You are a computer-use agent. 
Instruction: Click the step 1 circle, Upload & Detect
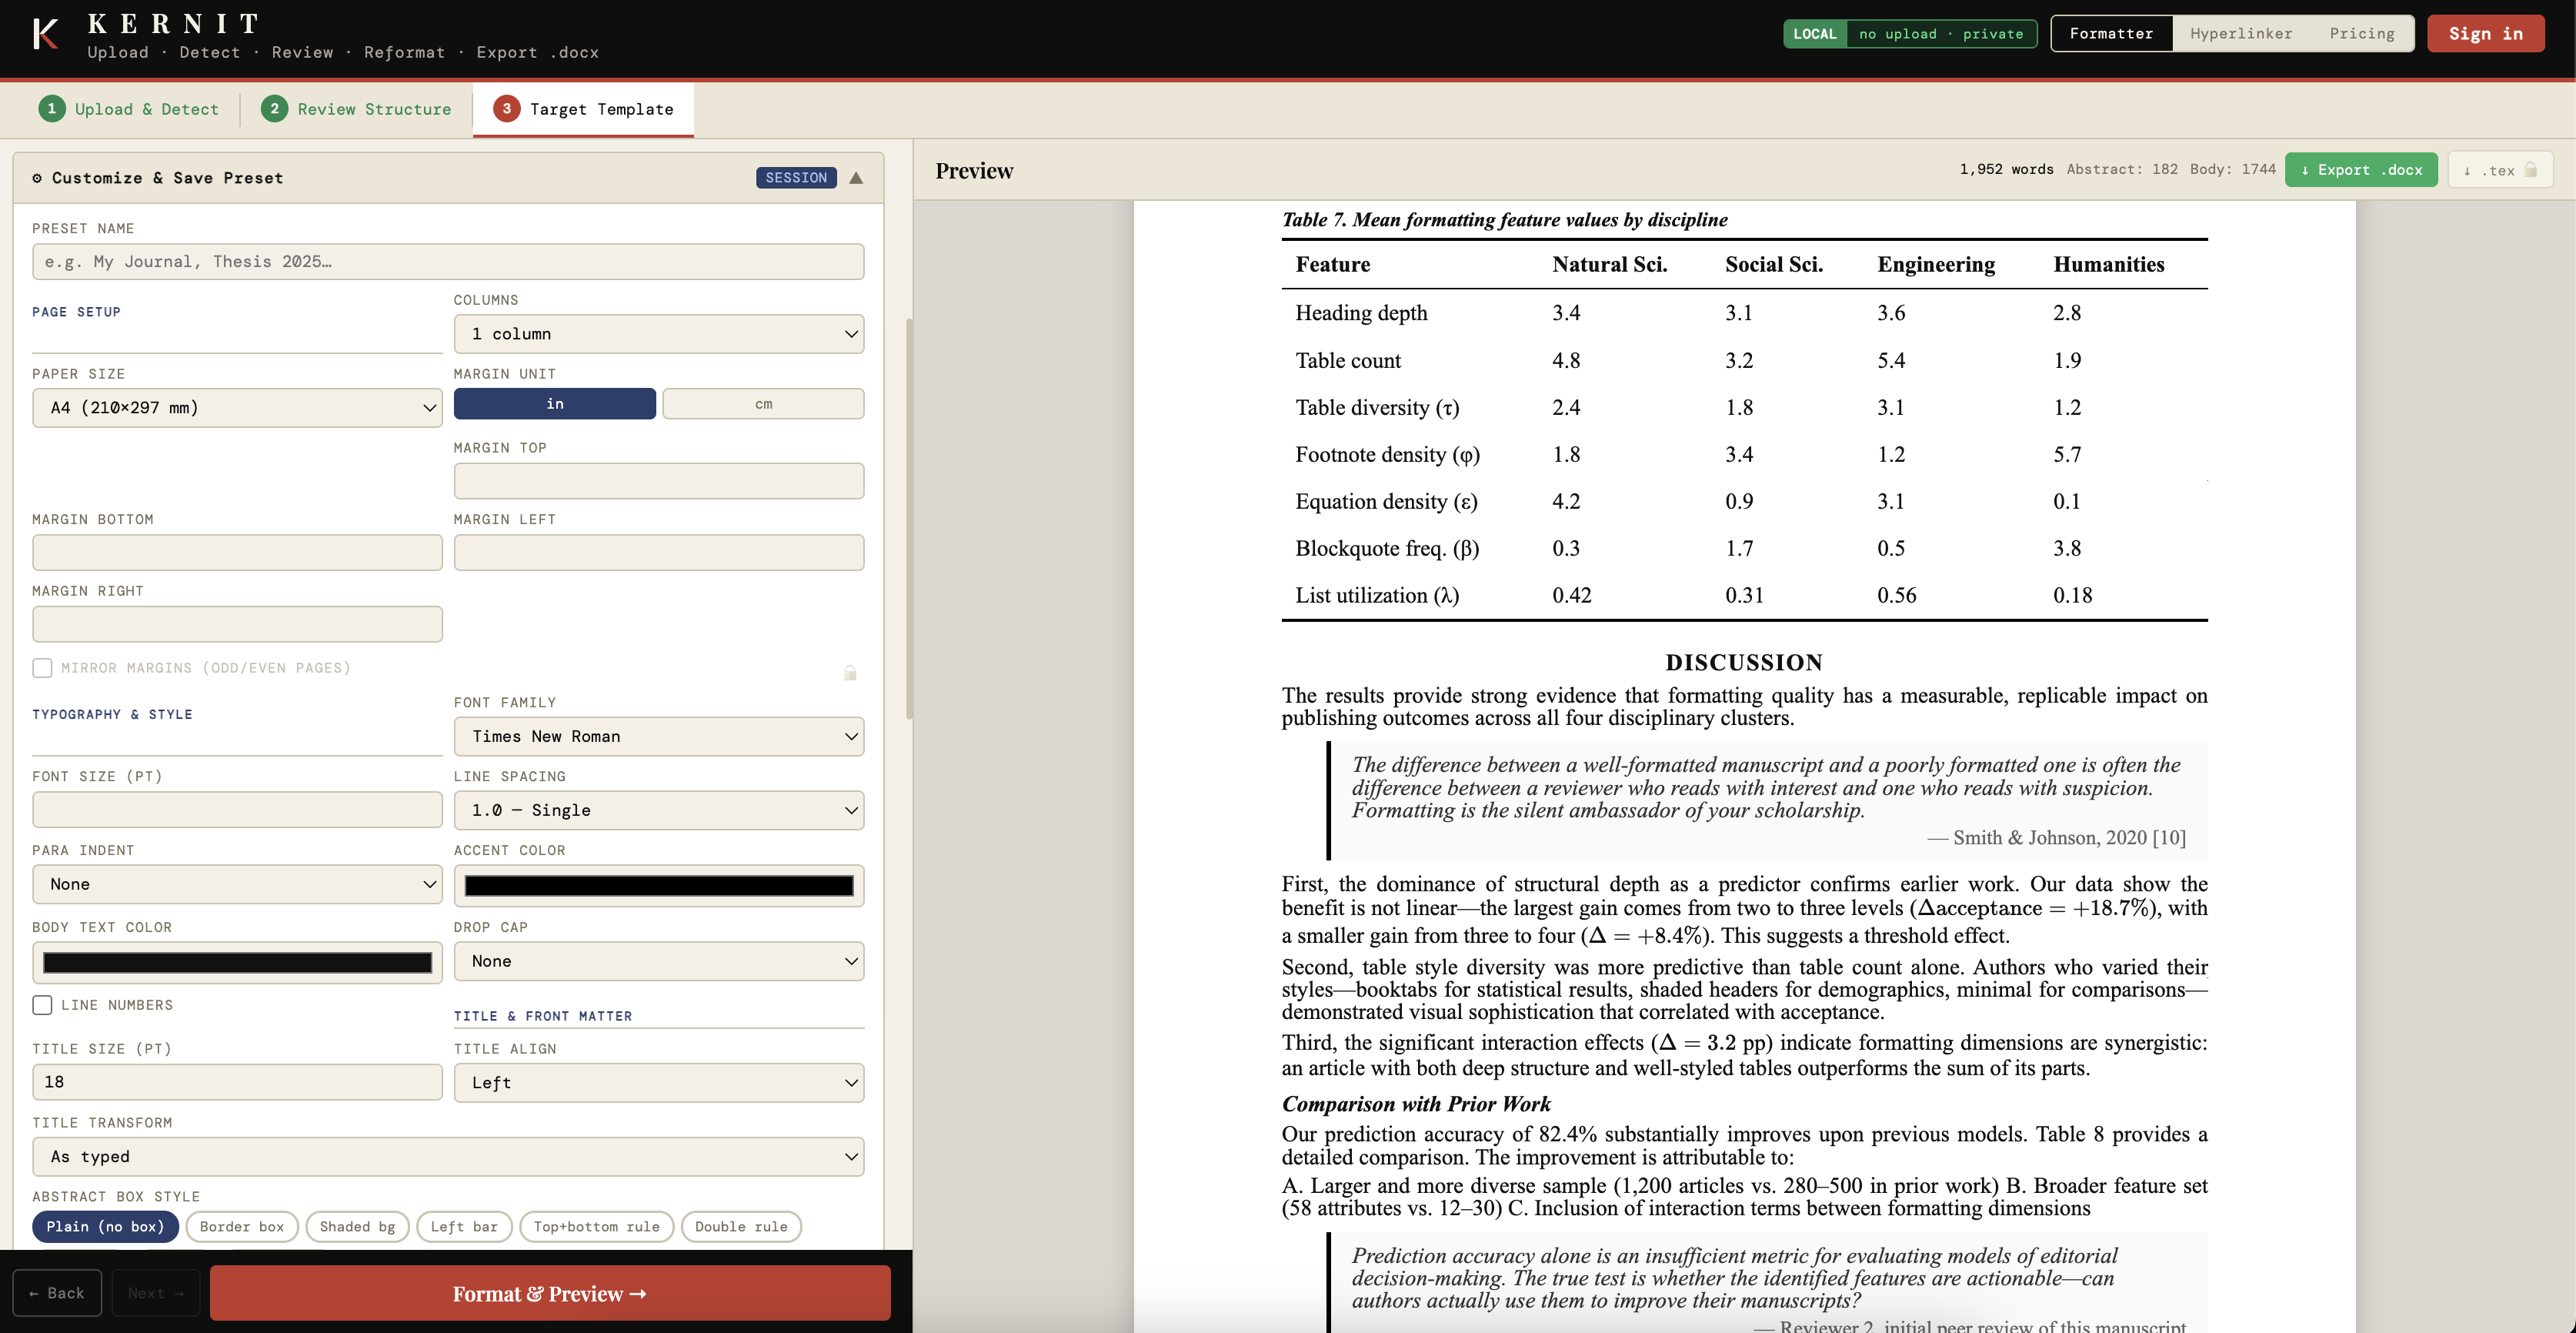[52, 109]
